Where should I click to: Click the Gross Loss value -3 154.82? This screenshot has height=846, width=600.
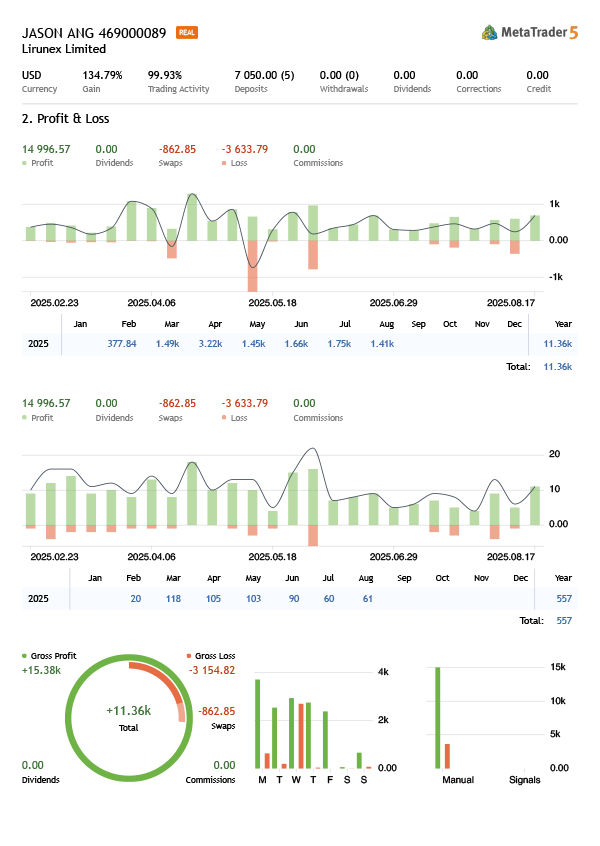(211, 670)
